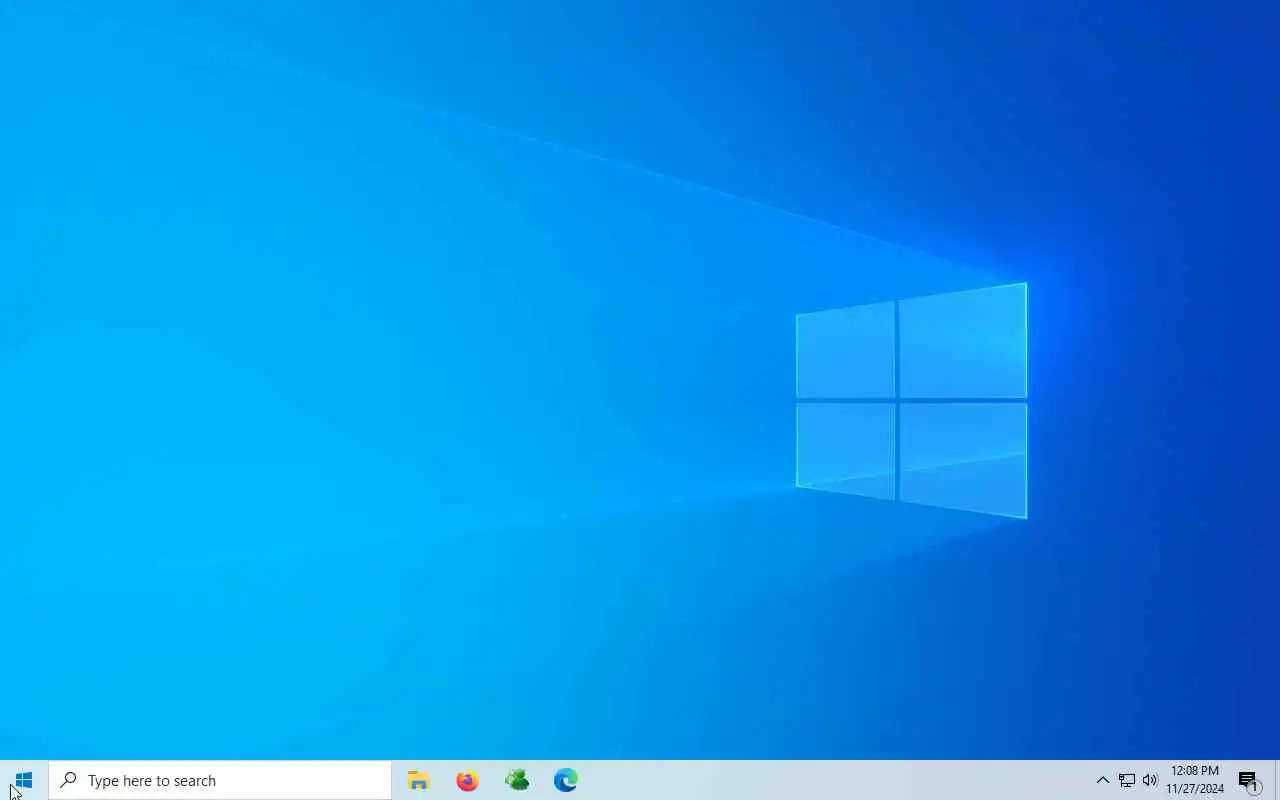Screen dimensions: 1280x800
Task: Open the Action Center notifications icon
Action: click(x=1249, y=780)
